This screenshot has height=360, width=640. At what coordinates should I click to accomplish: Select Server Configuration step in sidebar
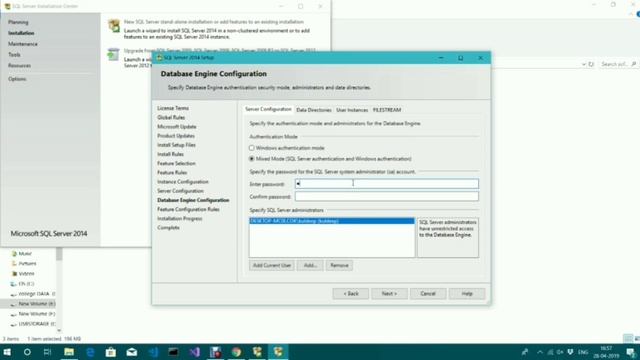tap(180, 191)
